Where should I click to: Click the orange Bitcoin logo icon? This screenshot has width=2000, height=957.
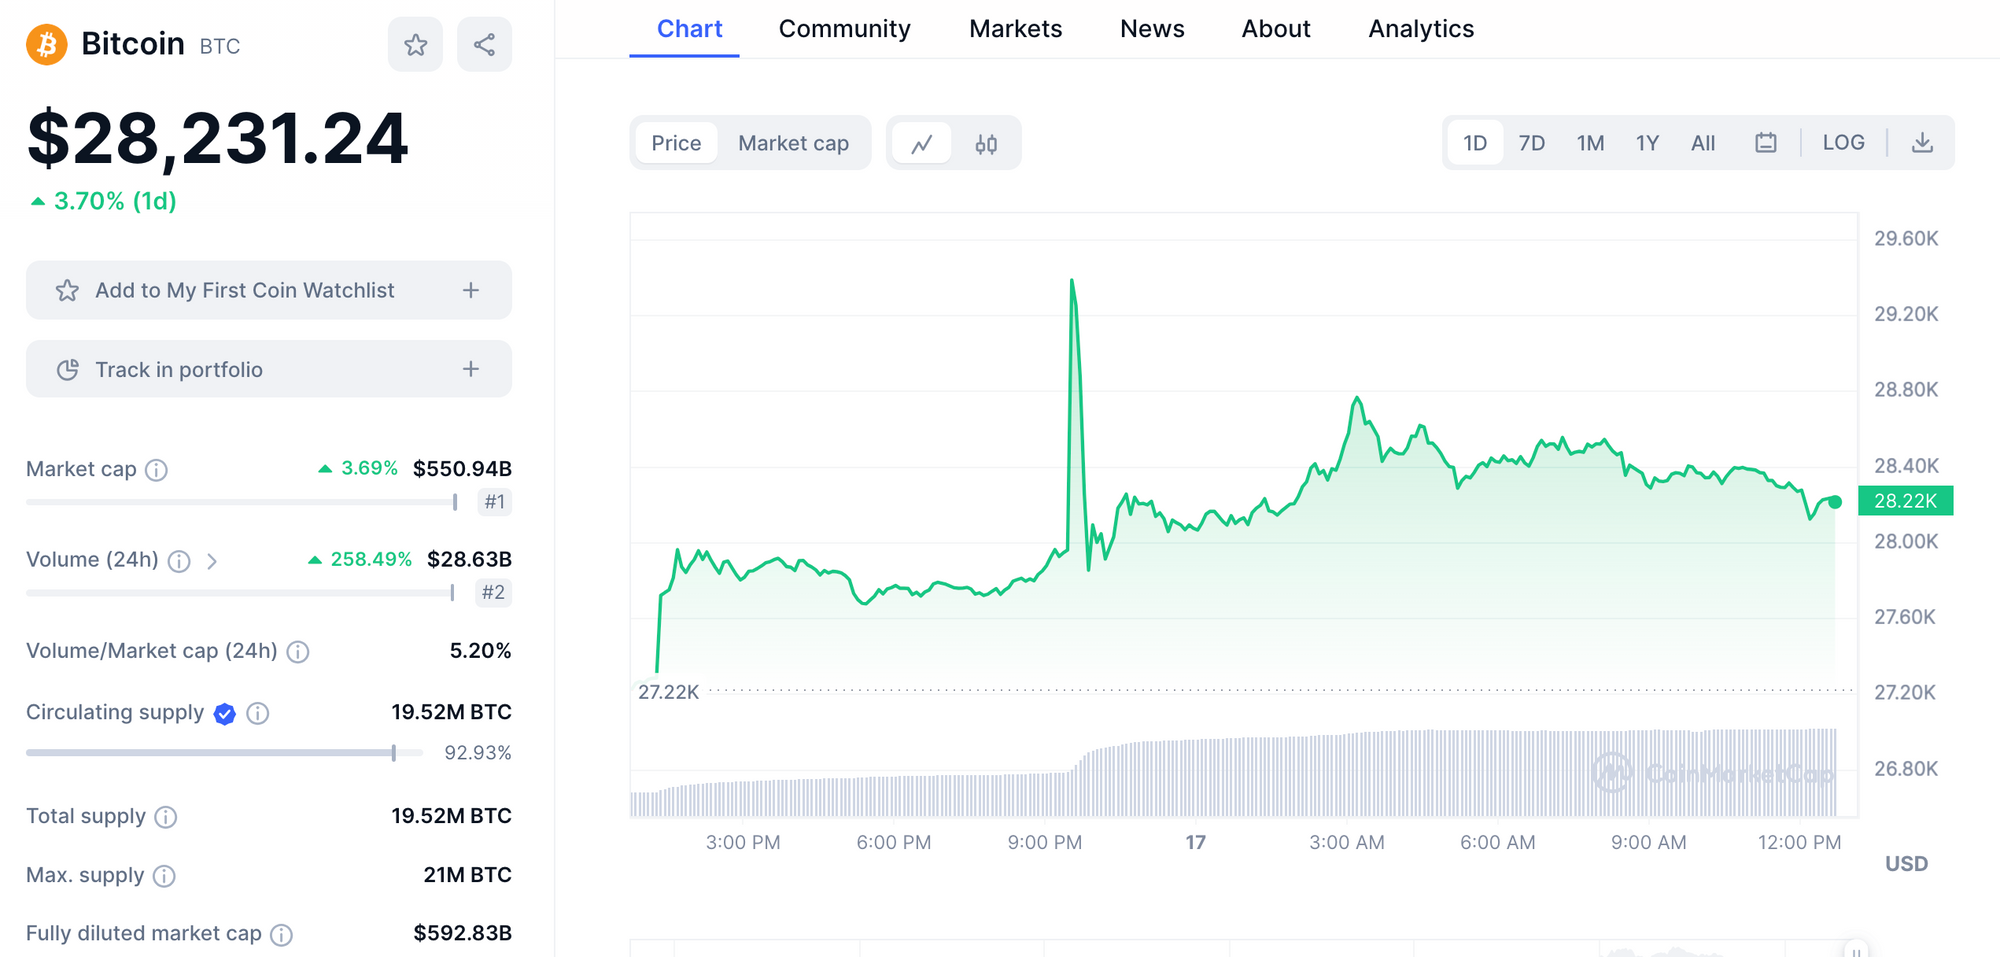[x=46, y=45]
